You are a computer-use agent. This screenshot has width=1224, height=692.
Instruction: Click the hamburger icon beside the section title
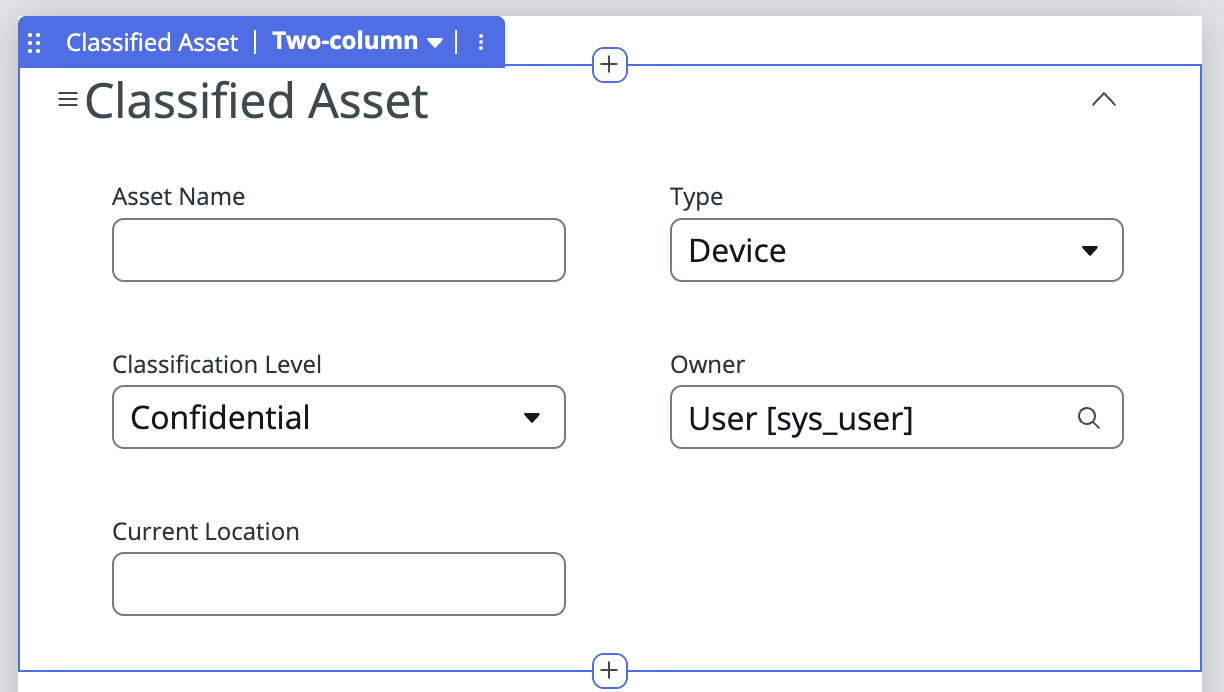(x=67, y=98)
